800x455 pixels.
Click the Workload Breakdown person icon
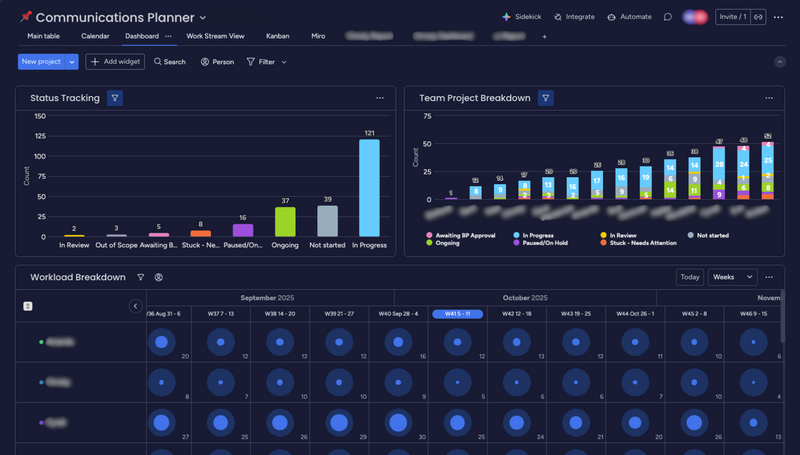(x=159, y=277)
